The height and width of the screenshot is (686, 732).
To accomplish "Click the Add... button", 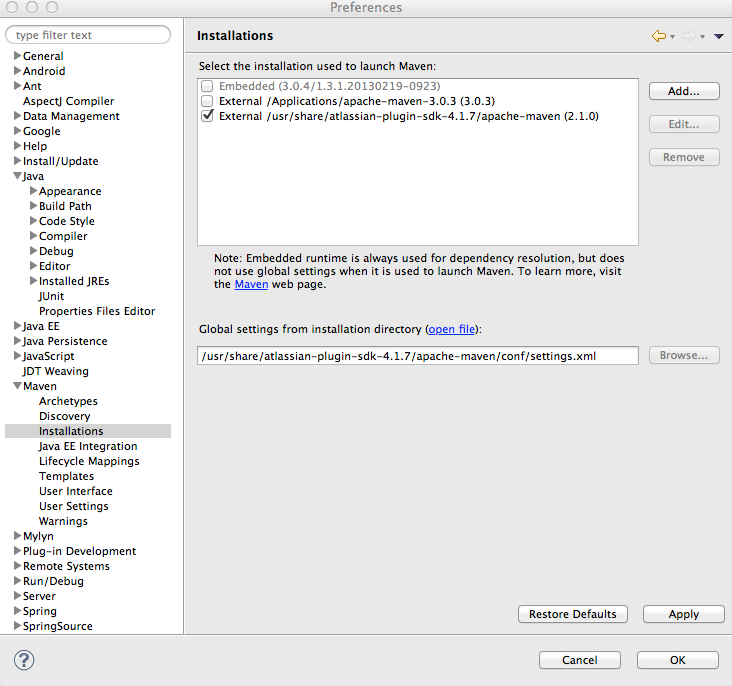I will [x=684, y=91].
